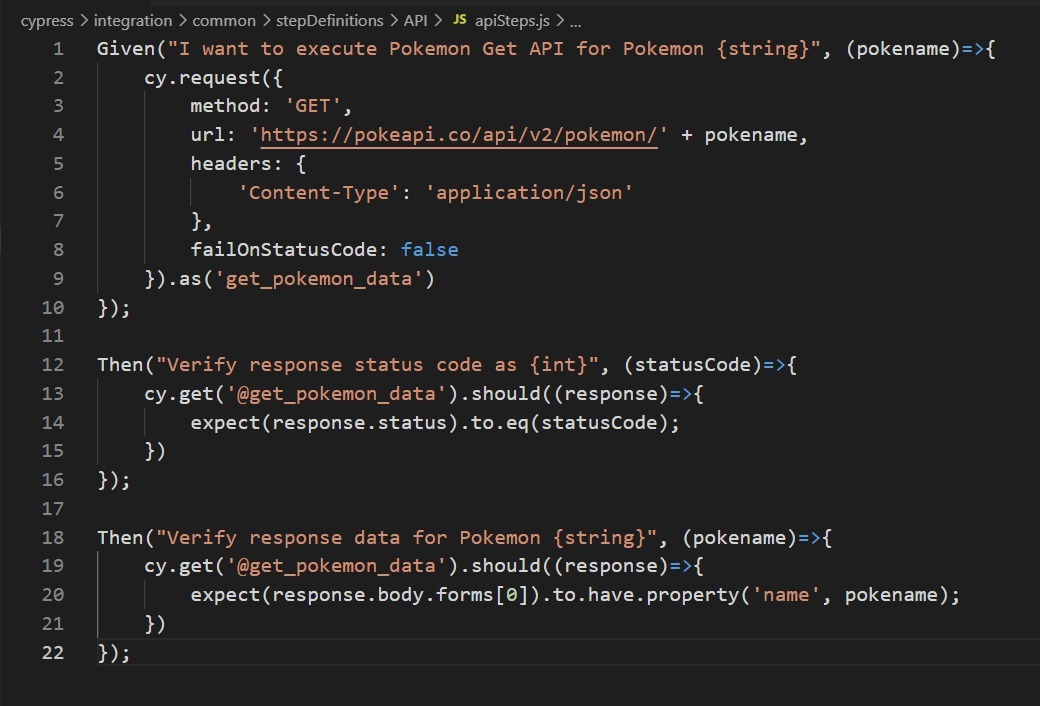Click line number 12 in the gutter
The image size is (1040, 706).
point(53,364)
